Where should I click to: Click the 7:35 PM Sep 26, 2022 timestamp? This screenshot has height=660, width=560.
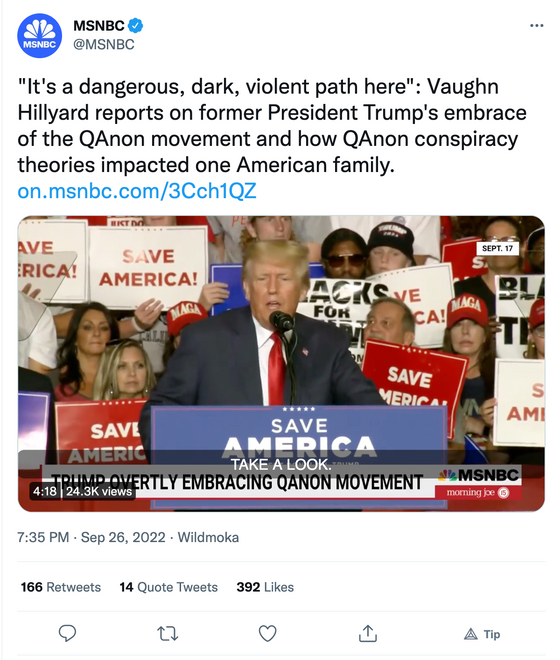click(91, 537)
